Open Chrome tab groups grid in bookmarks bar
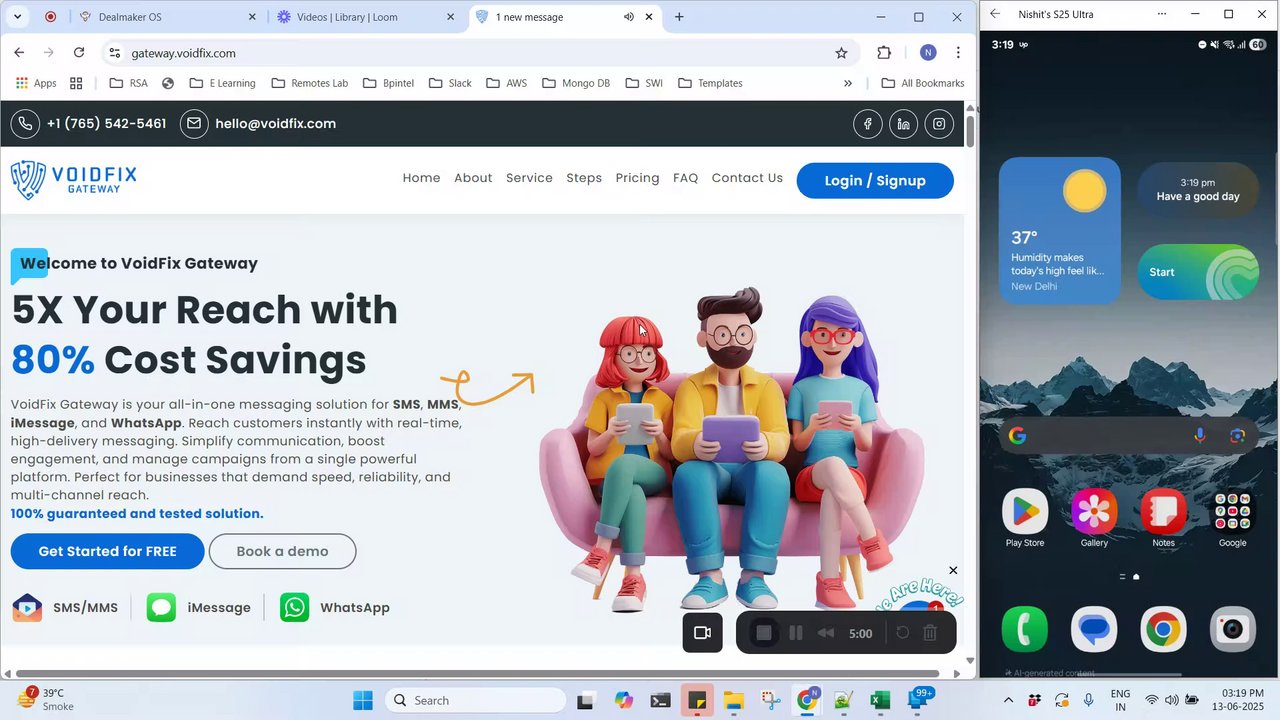Viewport: 1280px width, 720px height. point(76,83)
